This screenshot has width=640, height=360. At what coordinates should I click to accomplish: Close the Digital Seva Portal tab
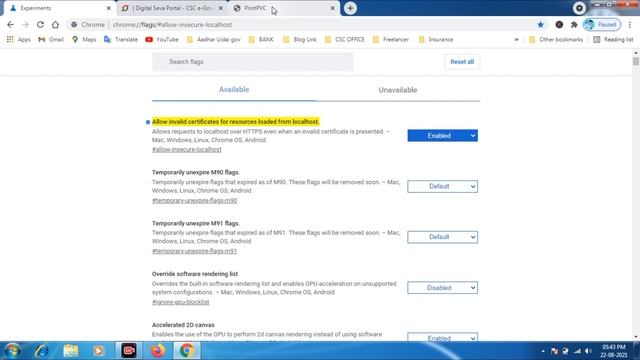221,8
